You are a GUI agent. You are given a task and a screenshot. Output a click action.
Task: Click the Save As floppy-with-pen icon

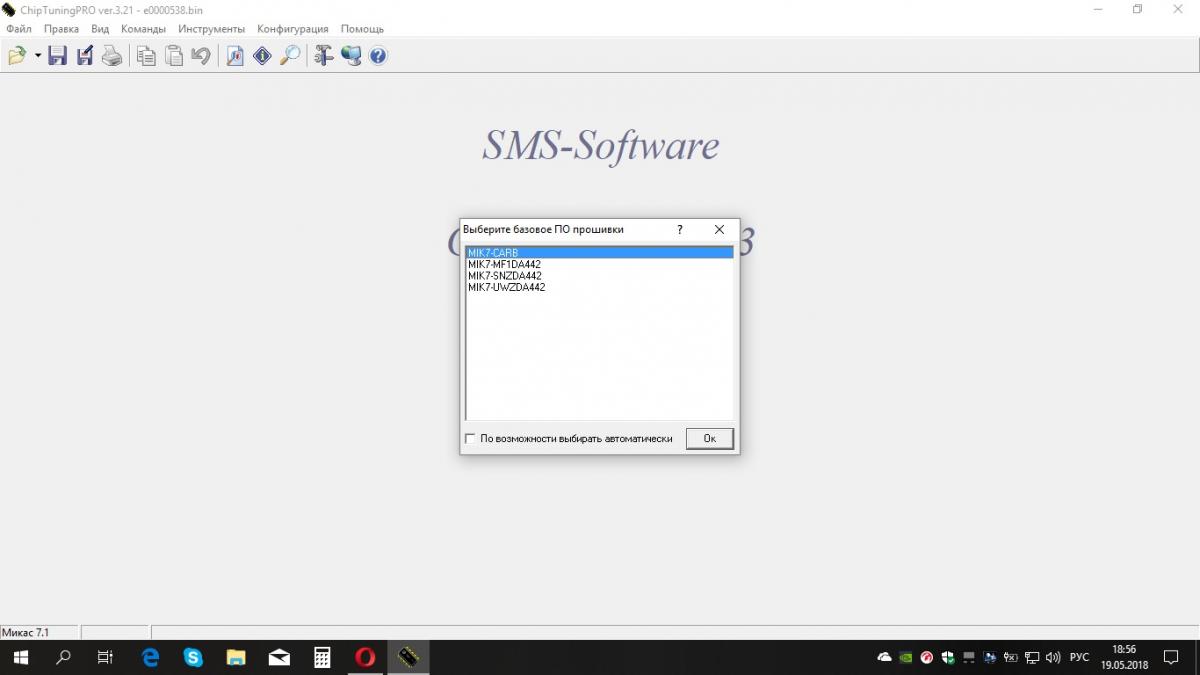pos(85,56)
